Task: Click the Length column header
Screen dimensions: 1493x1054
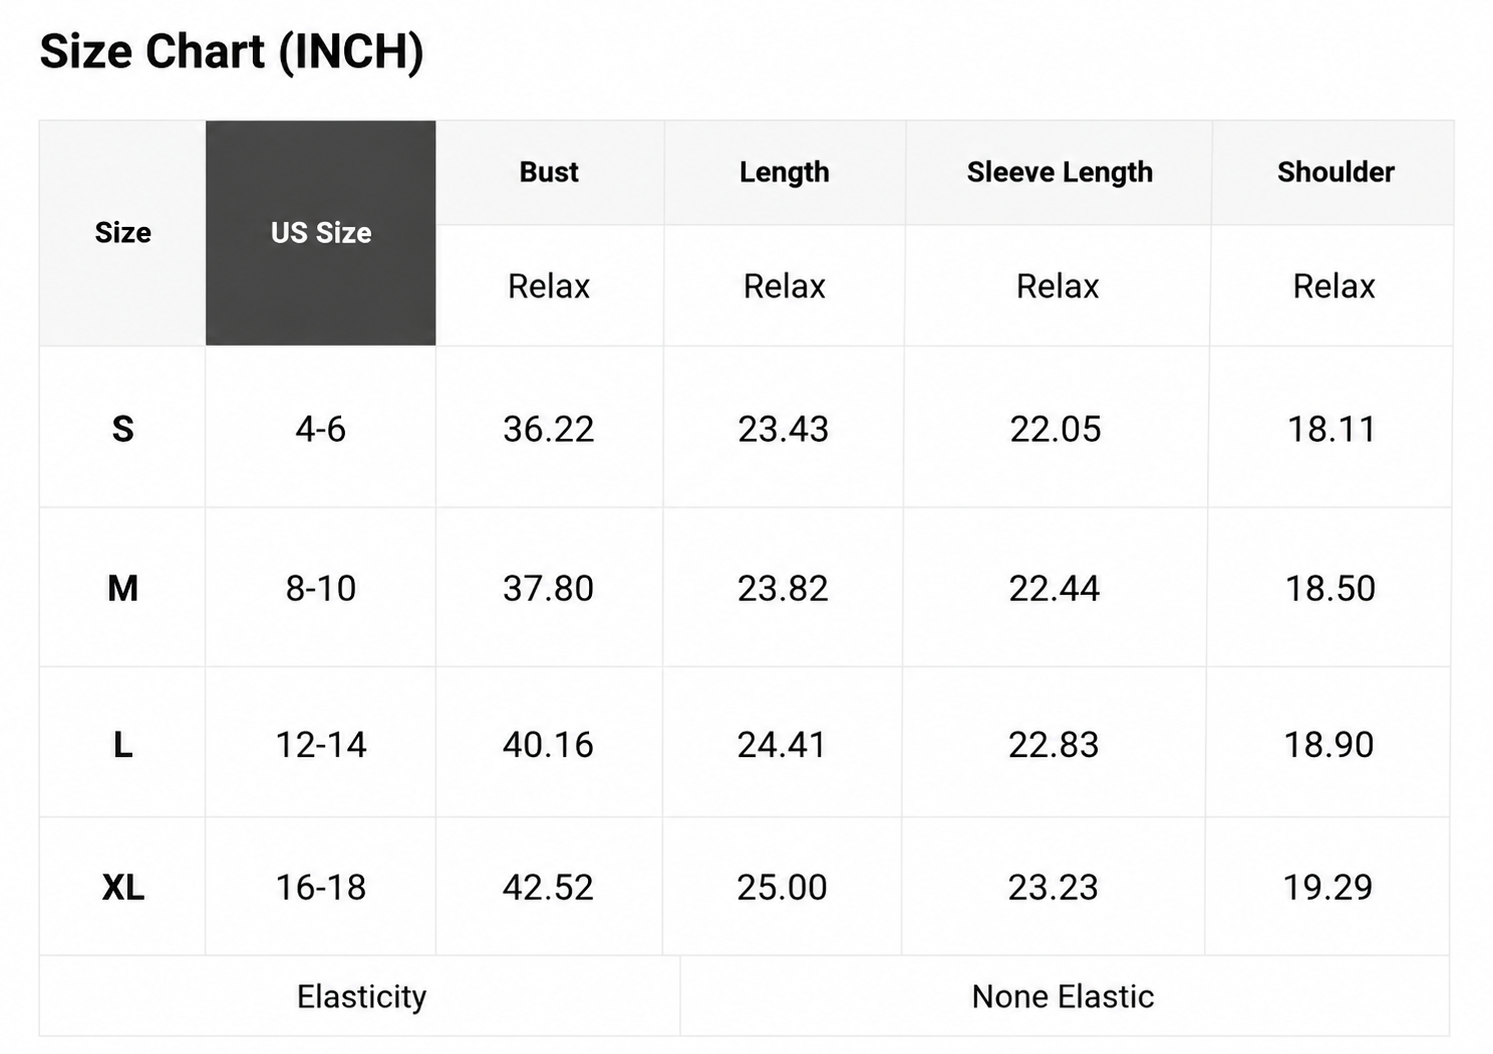Action: tap(784, 172)
